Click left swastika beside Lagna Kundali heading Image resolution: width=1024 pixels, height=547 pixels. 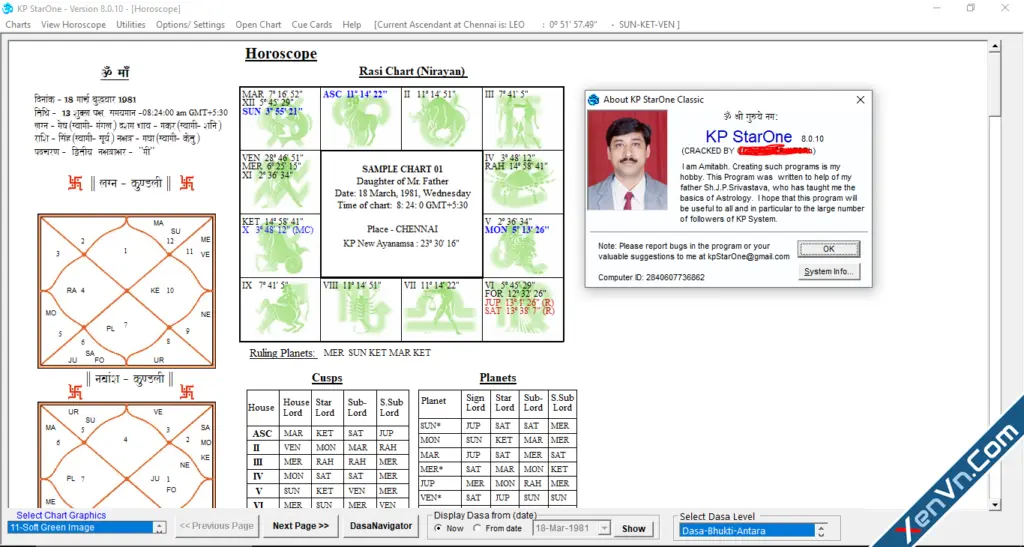(75, 183)
